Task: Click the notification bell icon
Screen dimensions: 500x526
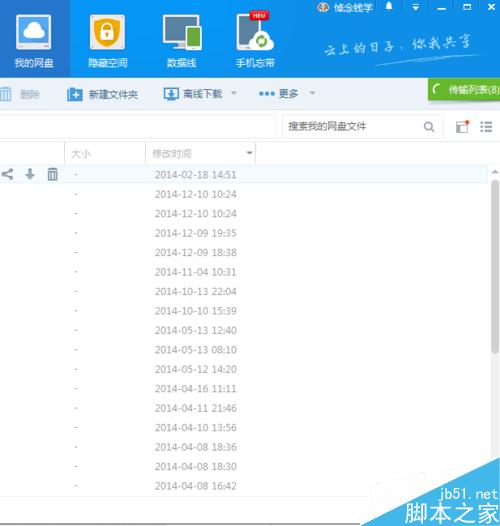Action: click(x=389, y=6)
